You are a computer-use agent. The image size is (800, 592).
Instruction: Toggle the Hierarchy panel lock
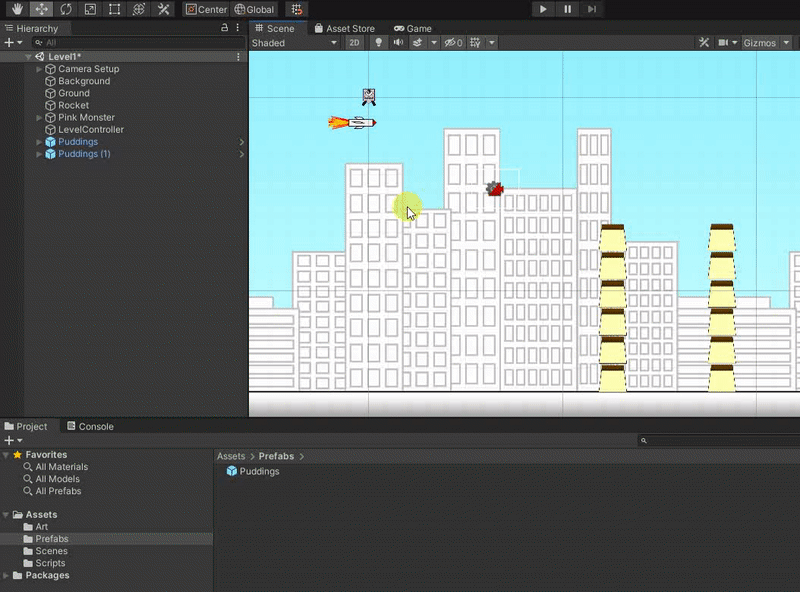(x=224, y=29)
